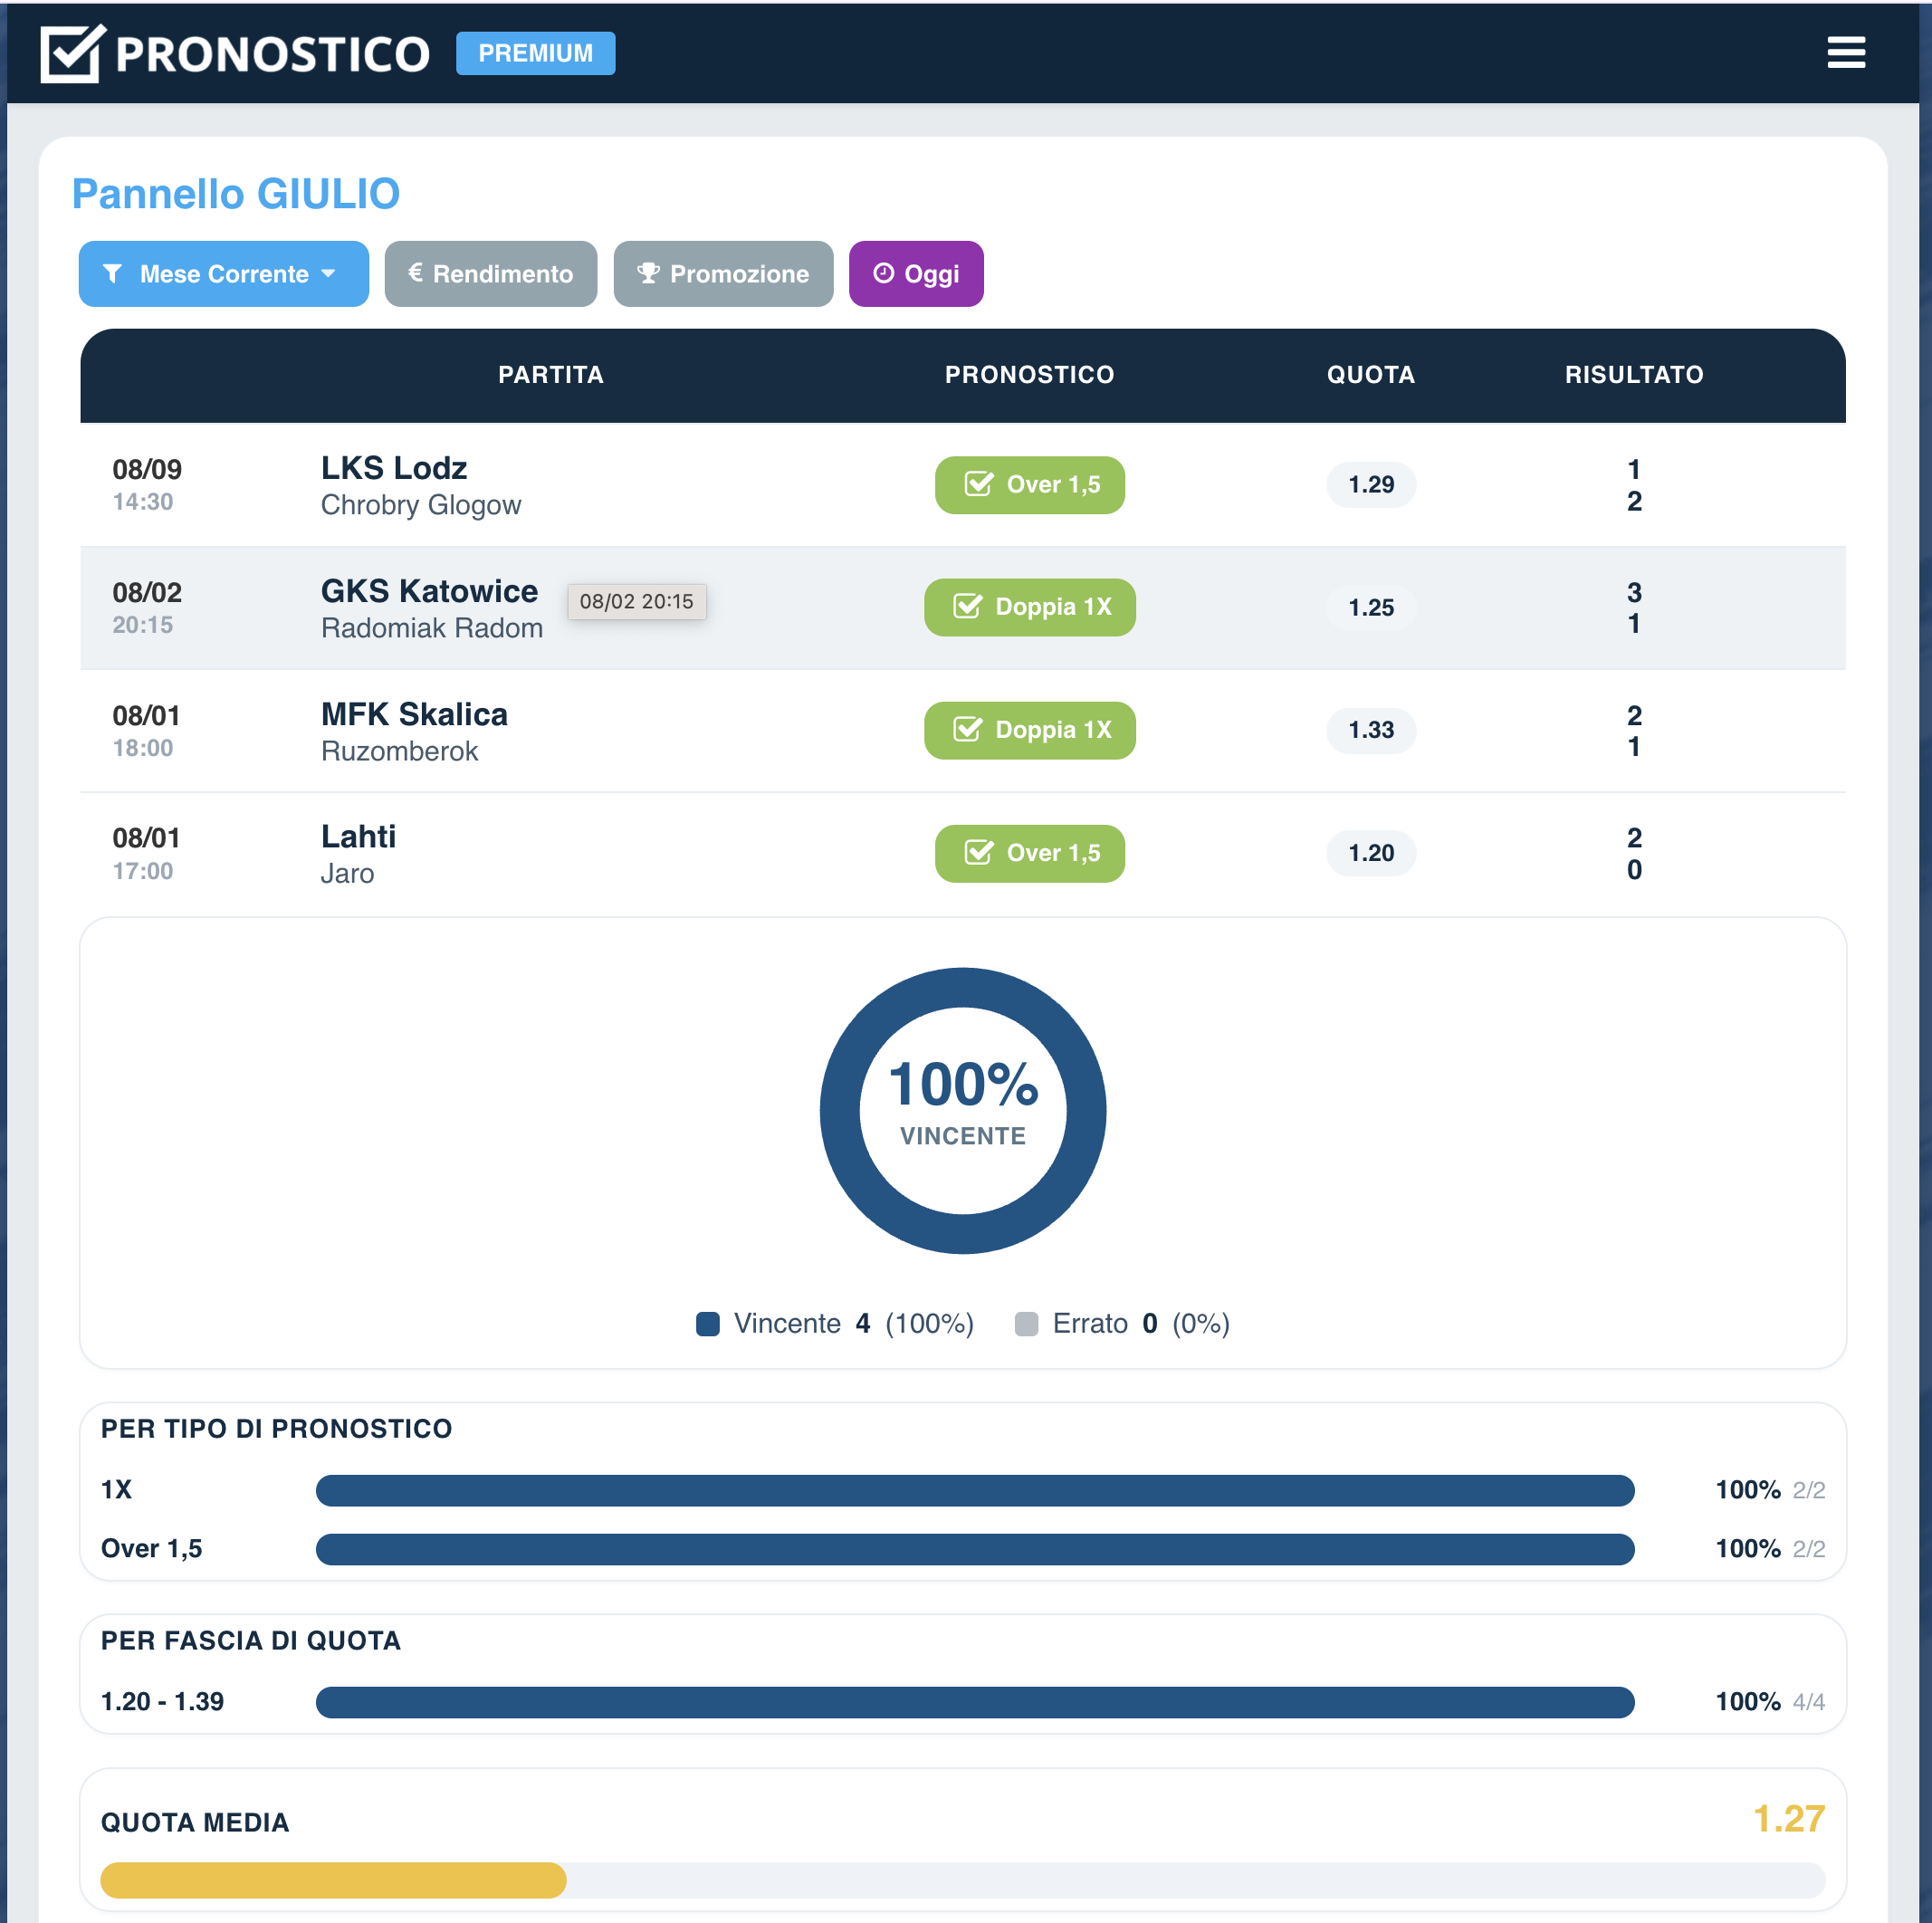This screenshot has height=1923, width=1932.
Task: Switch to the Promozione tab
Action: tap(723, 273)
